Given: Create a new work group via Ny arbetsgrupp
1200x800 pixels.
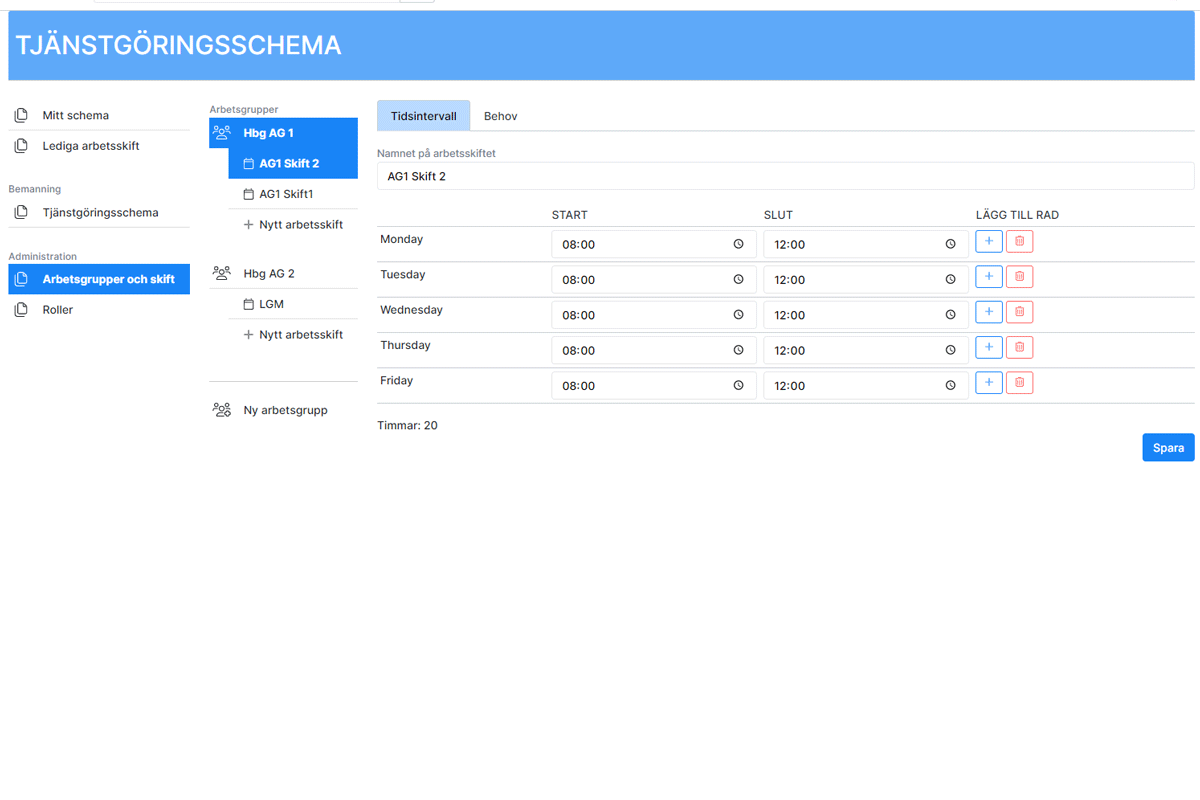Looking at the screenshot, I should [x=283, y=410].
